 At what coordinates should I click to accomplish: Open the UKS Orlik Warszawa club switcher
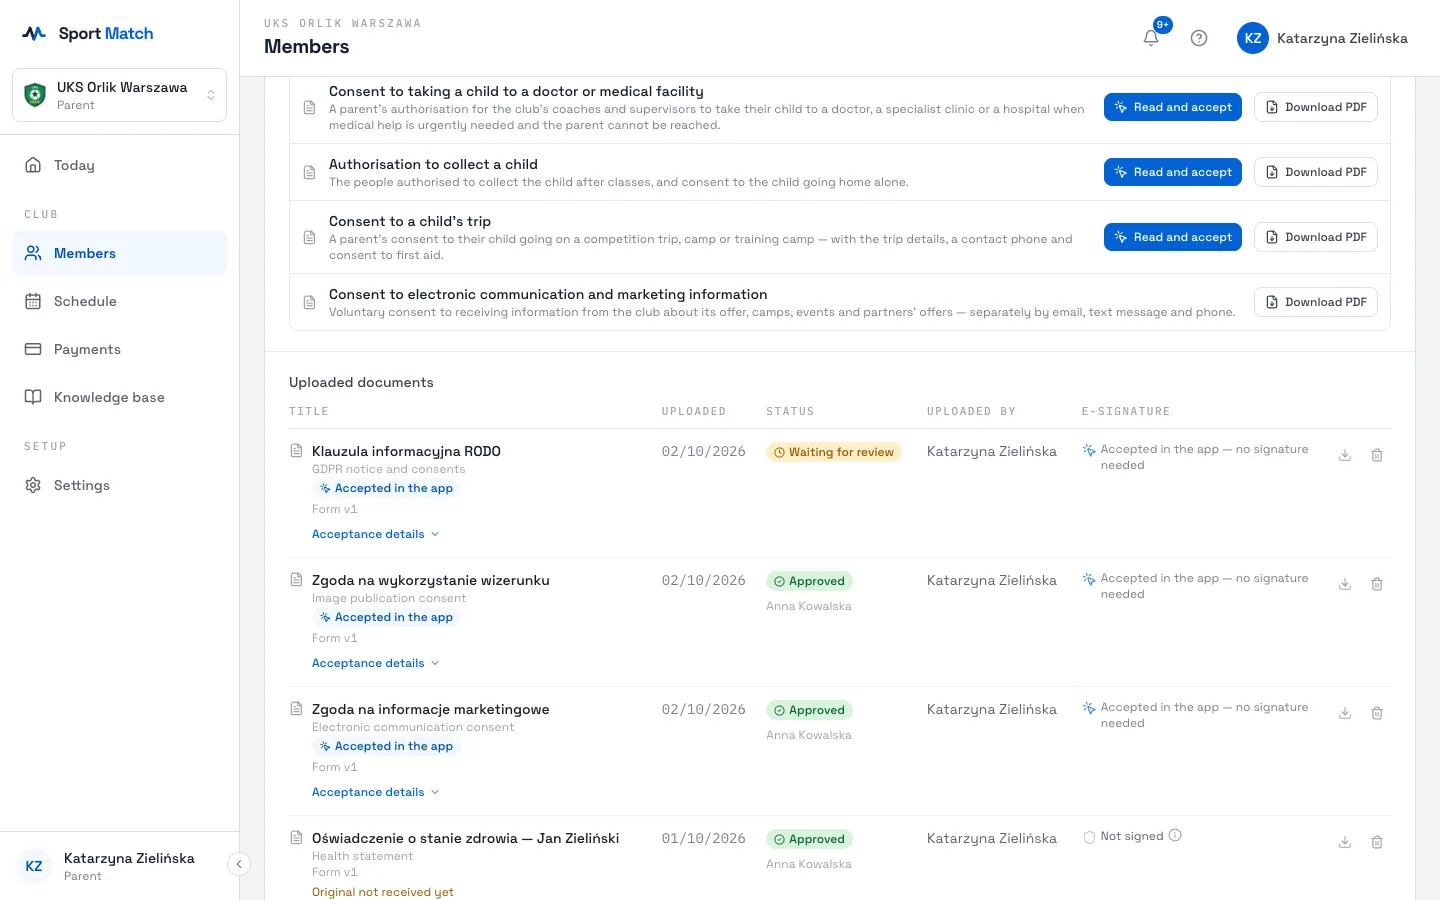[119, 95]
